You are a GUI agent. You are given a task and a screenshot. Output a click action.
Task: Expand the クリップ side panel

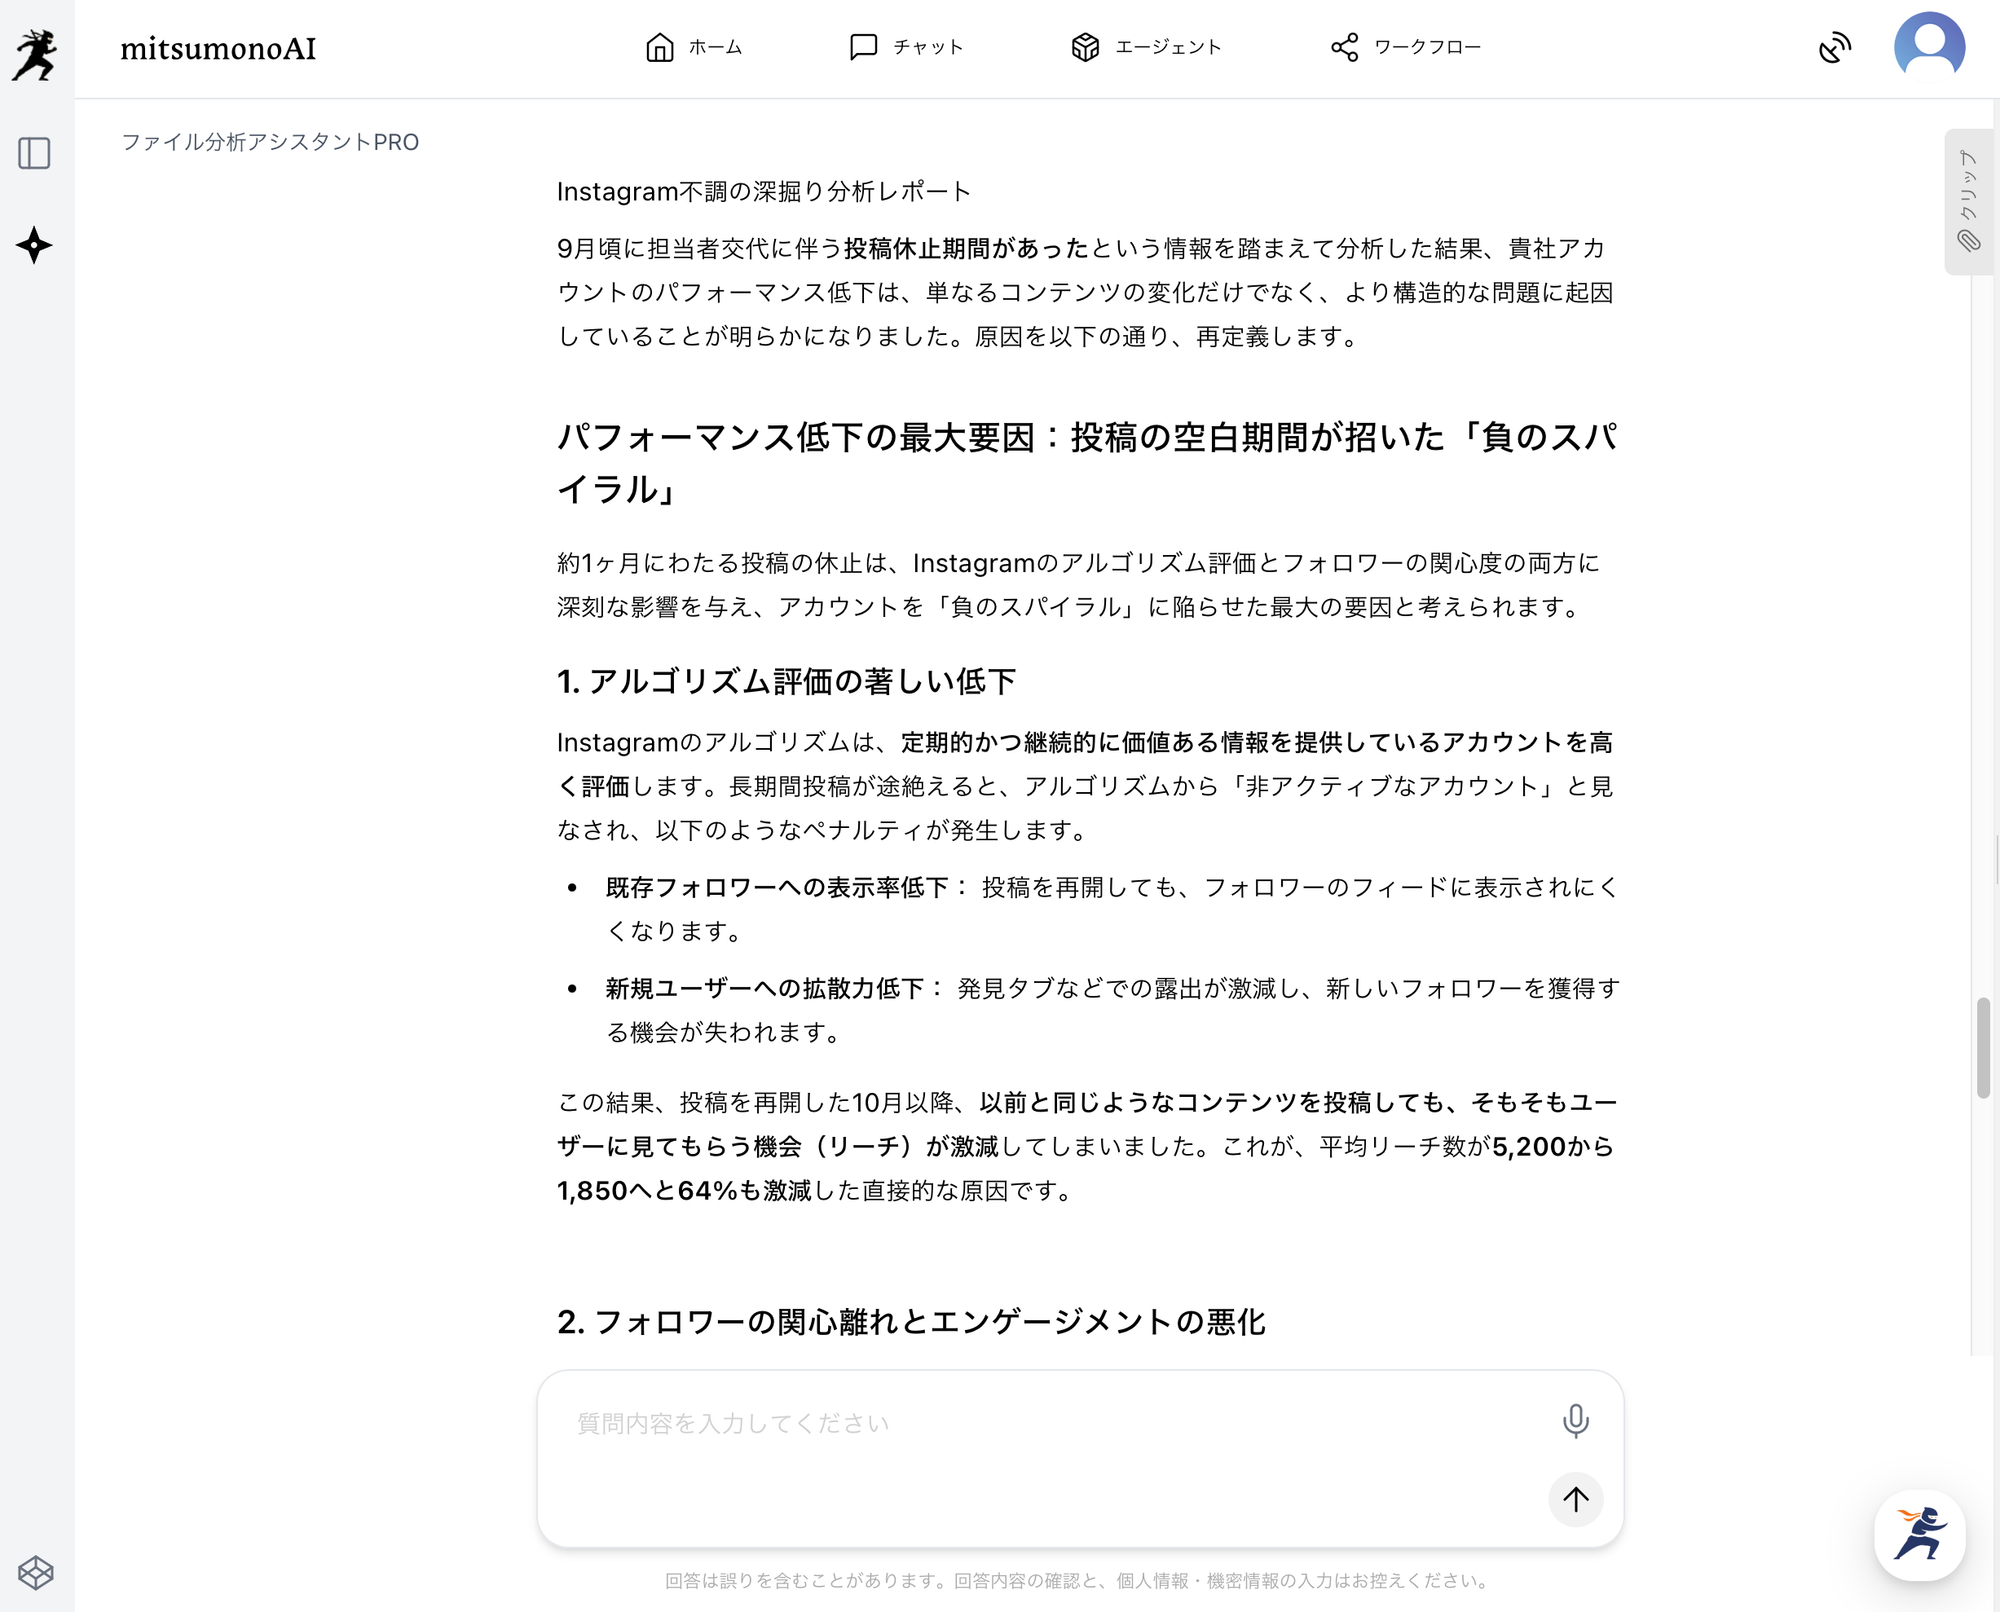coord(1967,186)
